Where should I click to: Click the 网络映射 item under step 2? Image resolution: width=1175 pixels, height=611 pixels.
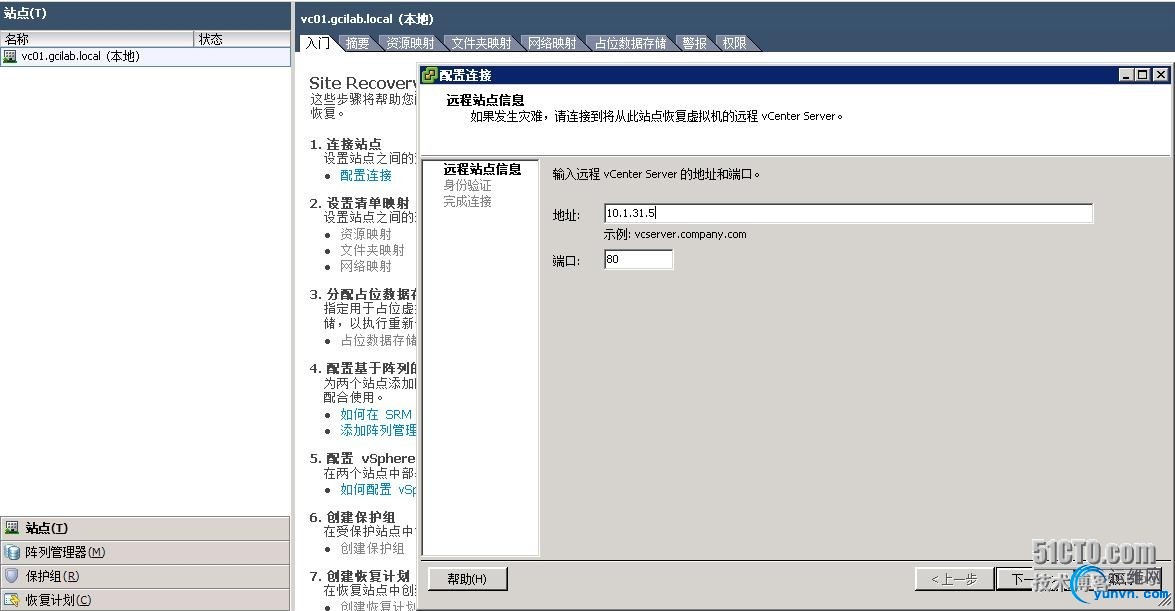pos(366,266)
